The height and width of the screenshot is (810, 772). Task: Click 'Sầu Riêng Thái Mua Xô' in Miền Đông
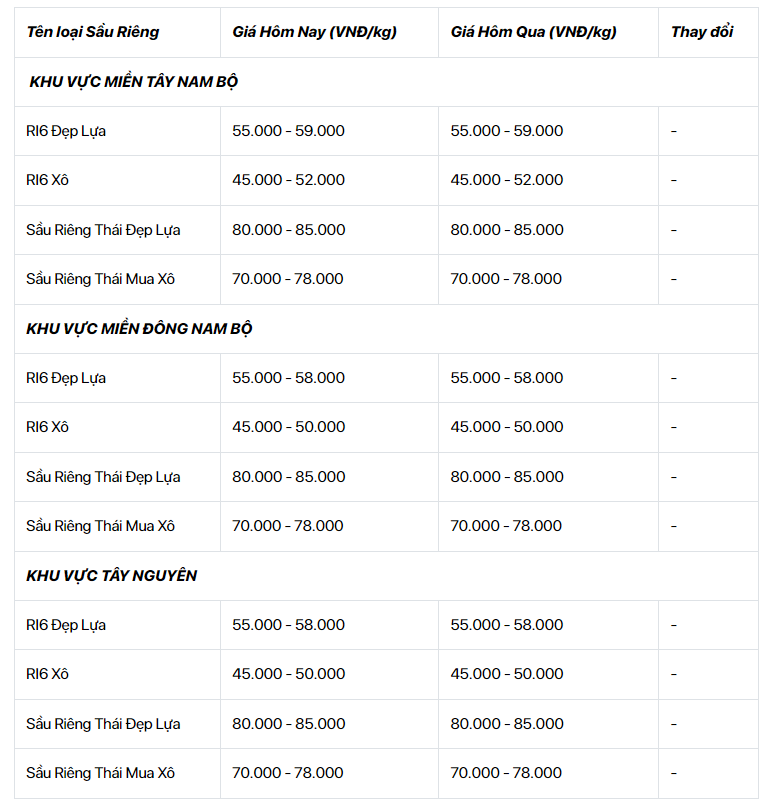(x=100, y=526)
